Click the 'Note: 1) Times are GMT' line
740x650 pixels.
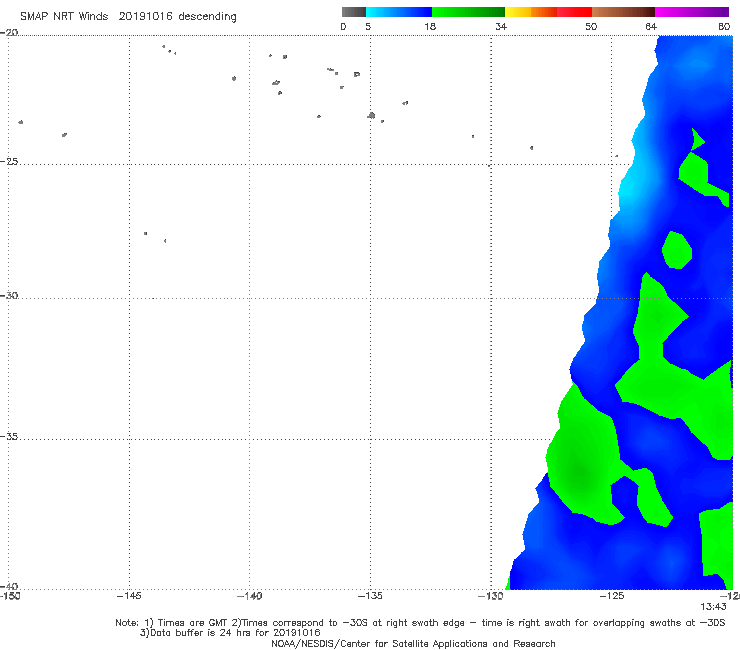(420, 623)
